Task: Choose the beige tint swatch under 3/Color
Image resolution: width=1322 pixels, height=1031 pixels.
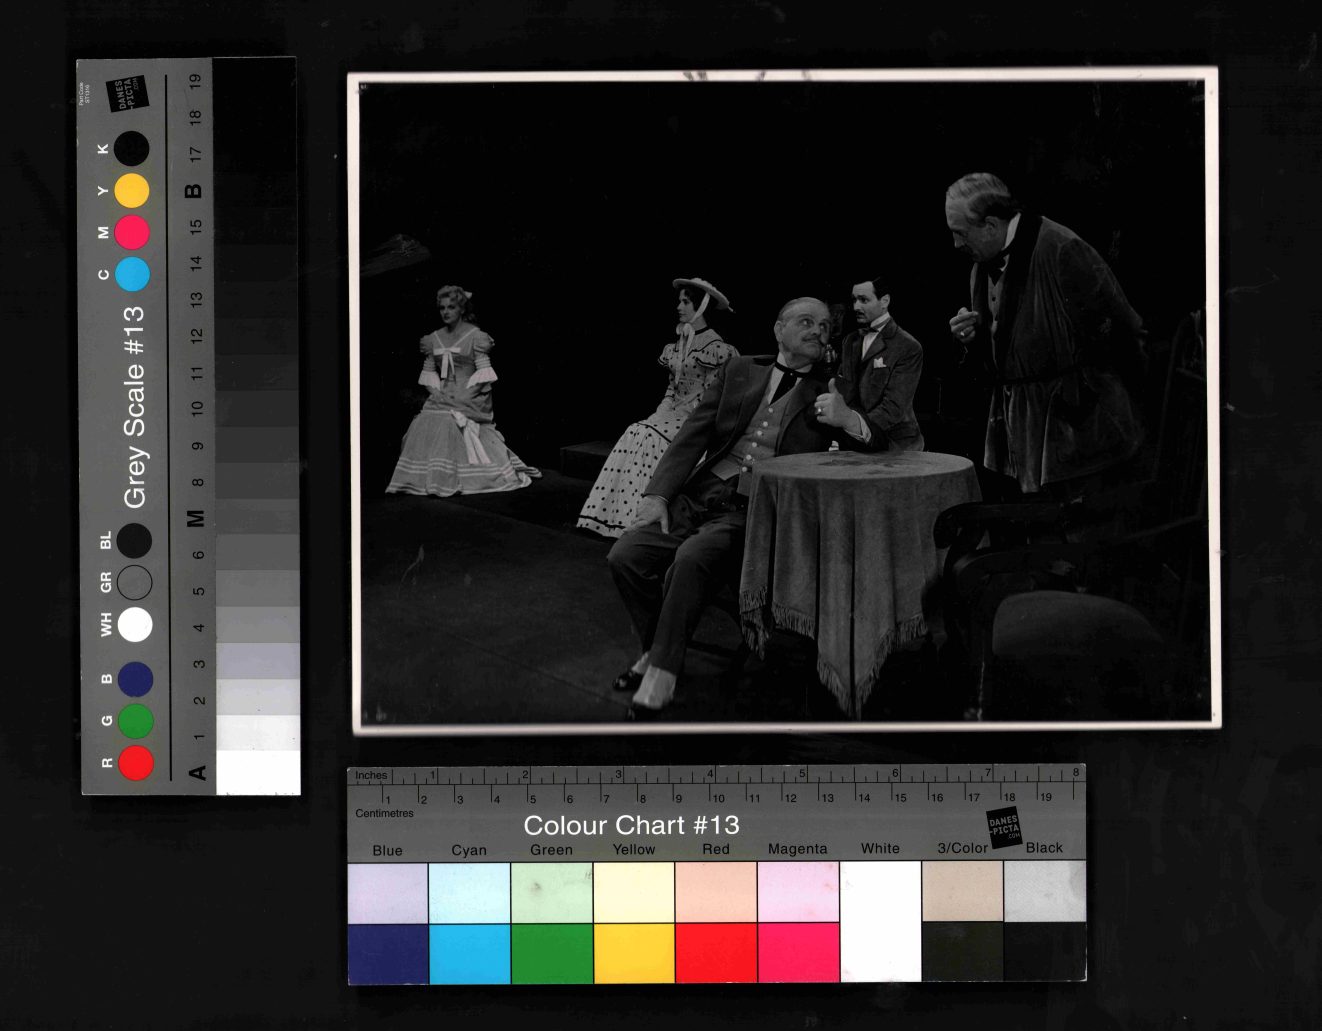Action: [x=962, y=890]
